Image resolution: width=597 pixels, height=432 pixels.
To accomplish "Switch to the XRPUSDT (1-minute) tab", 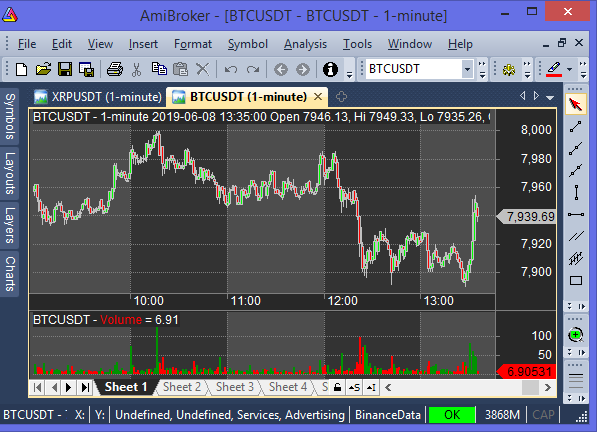I will (98, 97).
